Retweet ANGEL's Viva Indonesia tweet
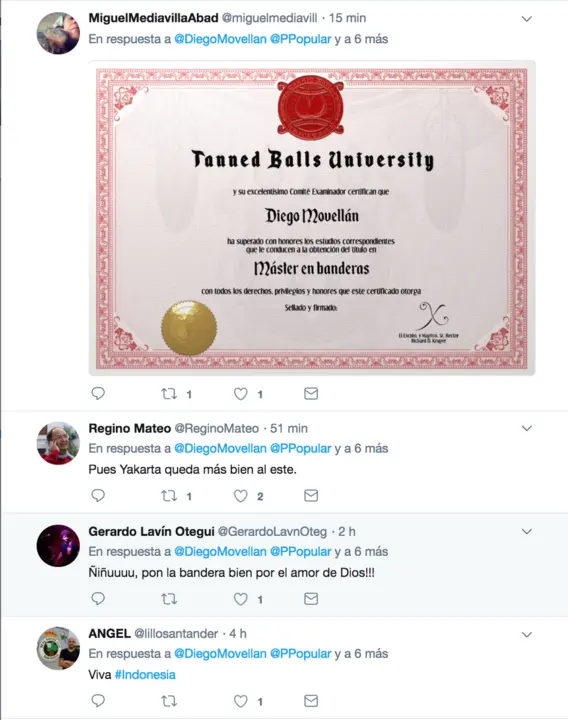Image resolution: width=568 pixels, height=720 pixels. [169, 701]
